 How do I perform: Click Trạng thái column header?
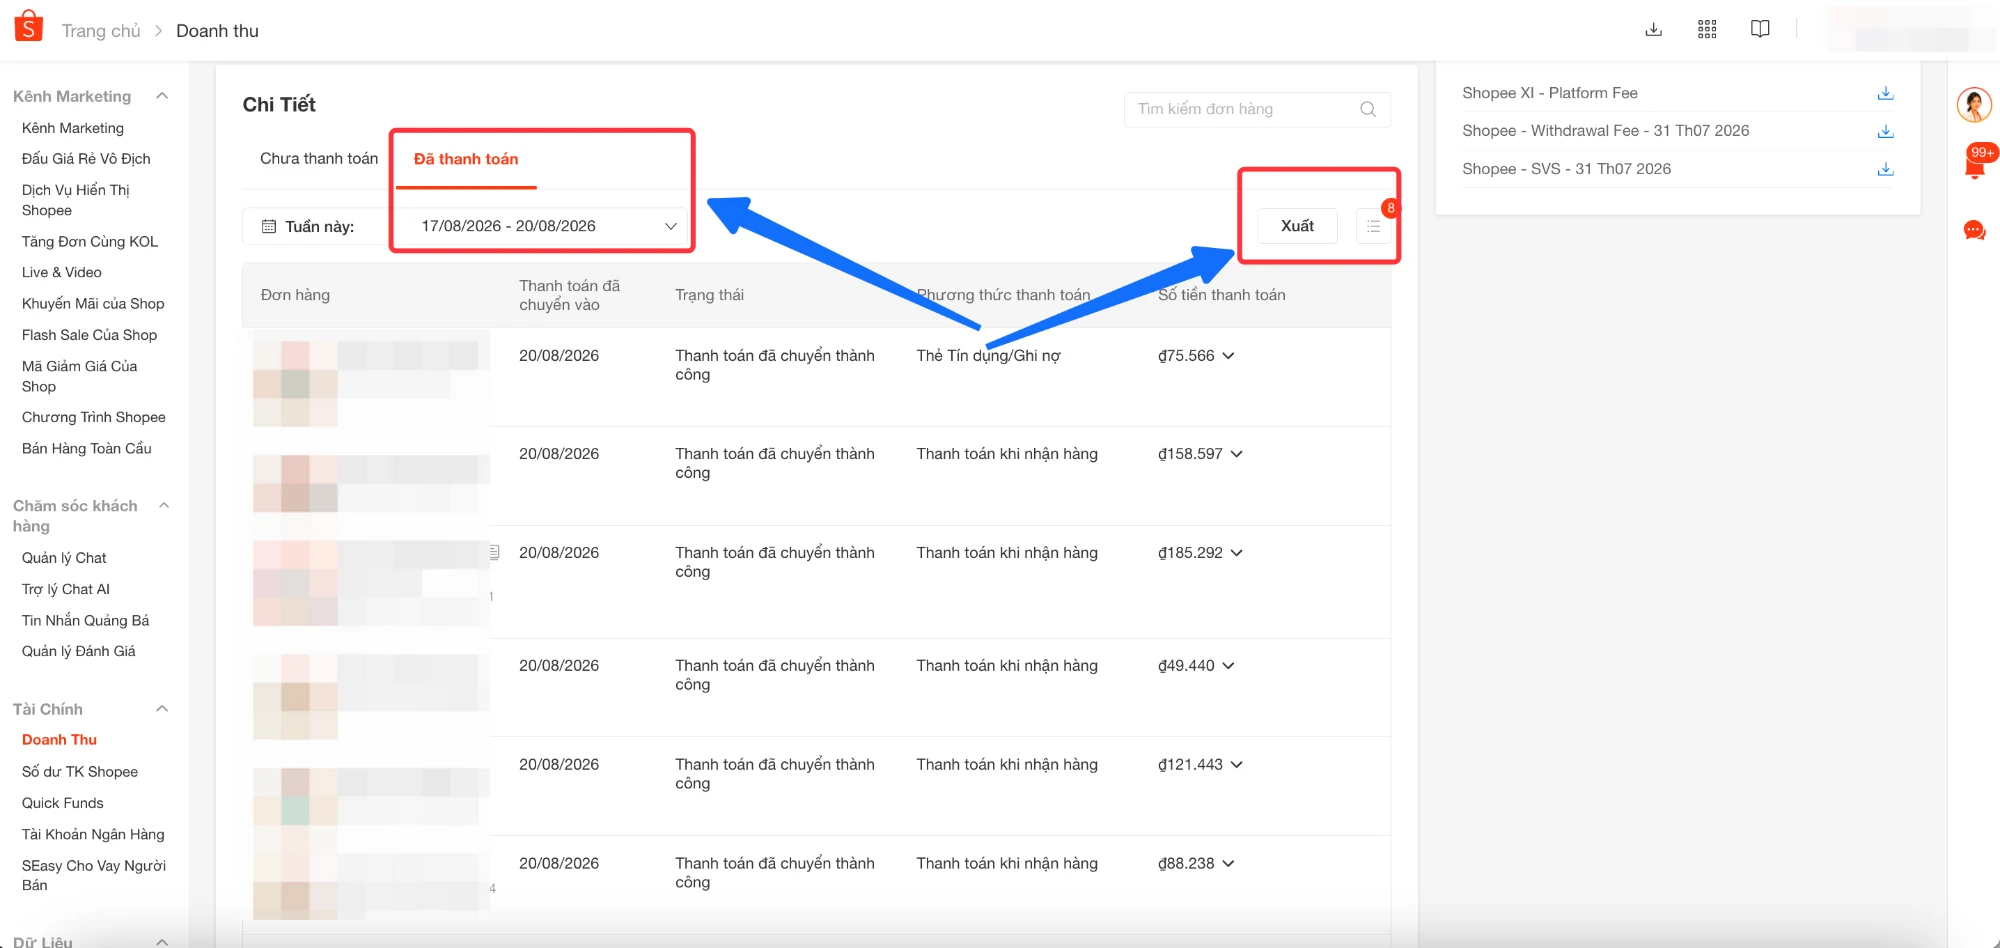coord(709,295)
